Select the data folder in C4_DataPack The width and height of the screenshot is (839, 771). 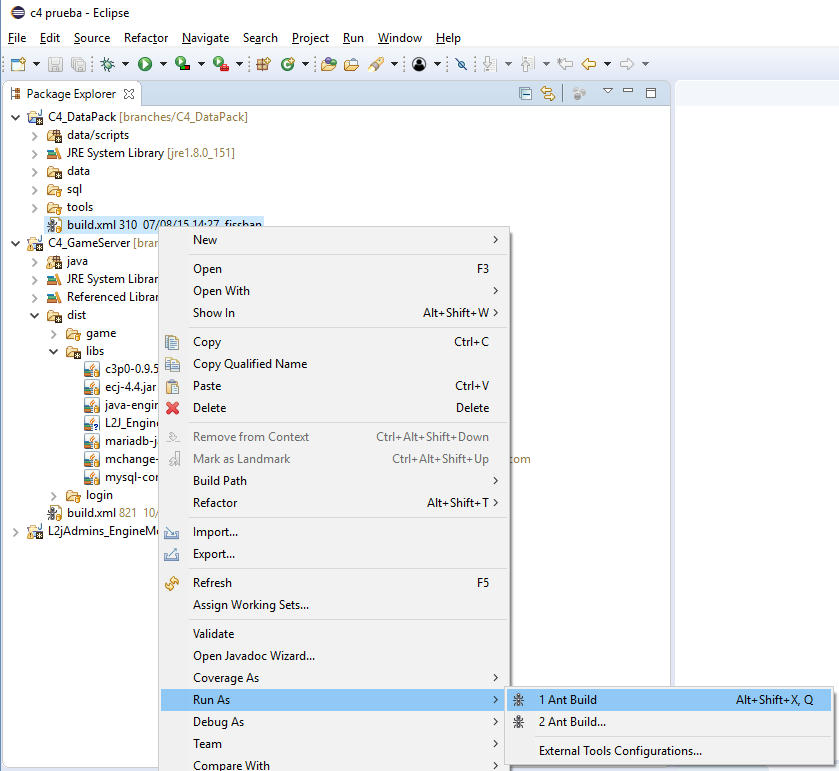click(x=68, y=171)
